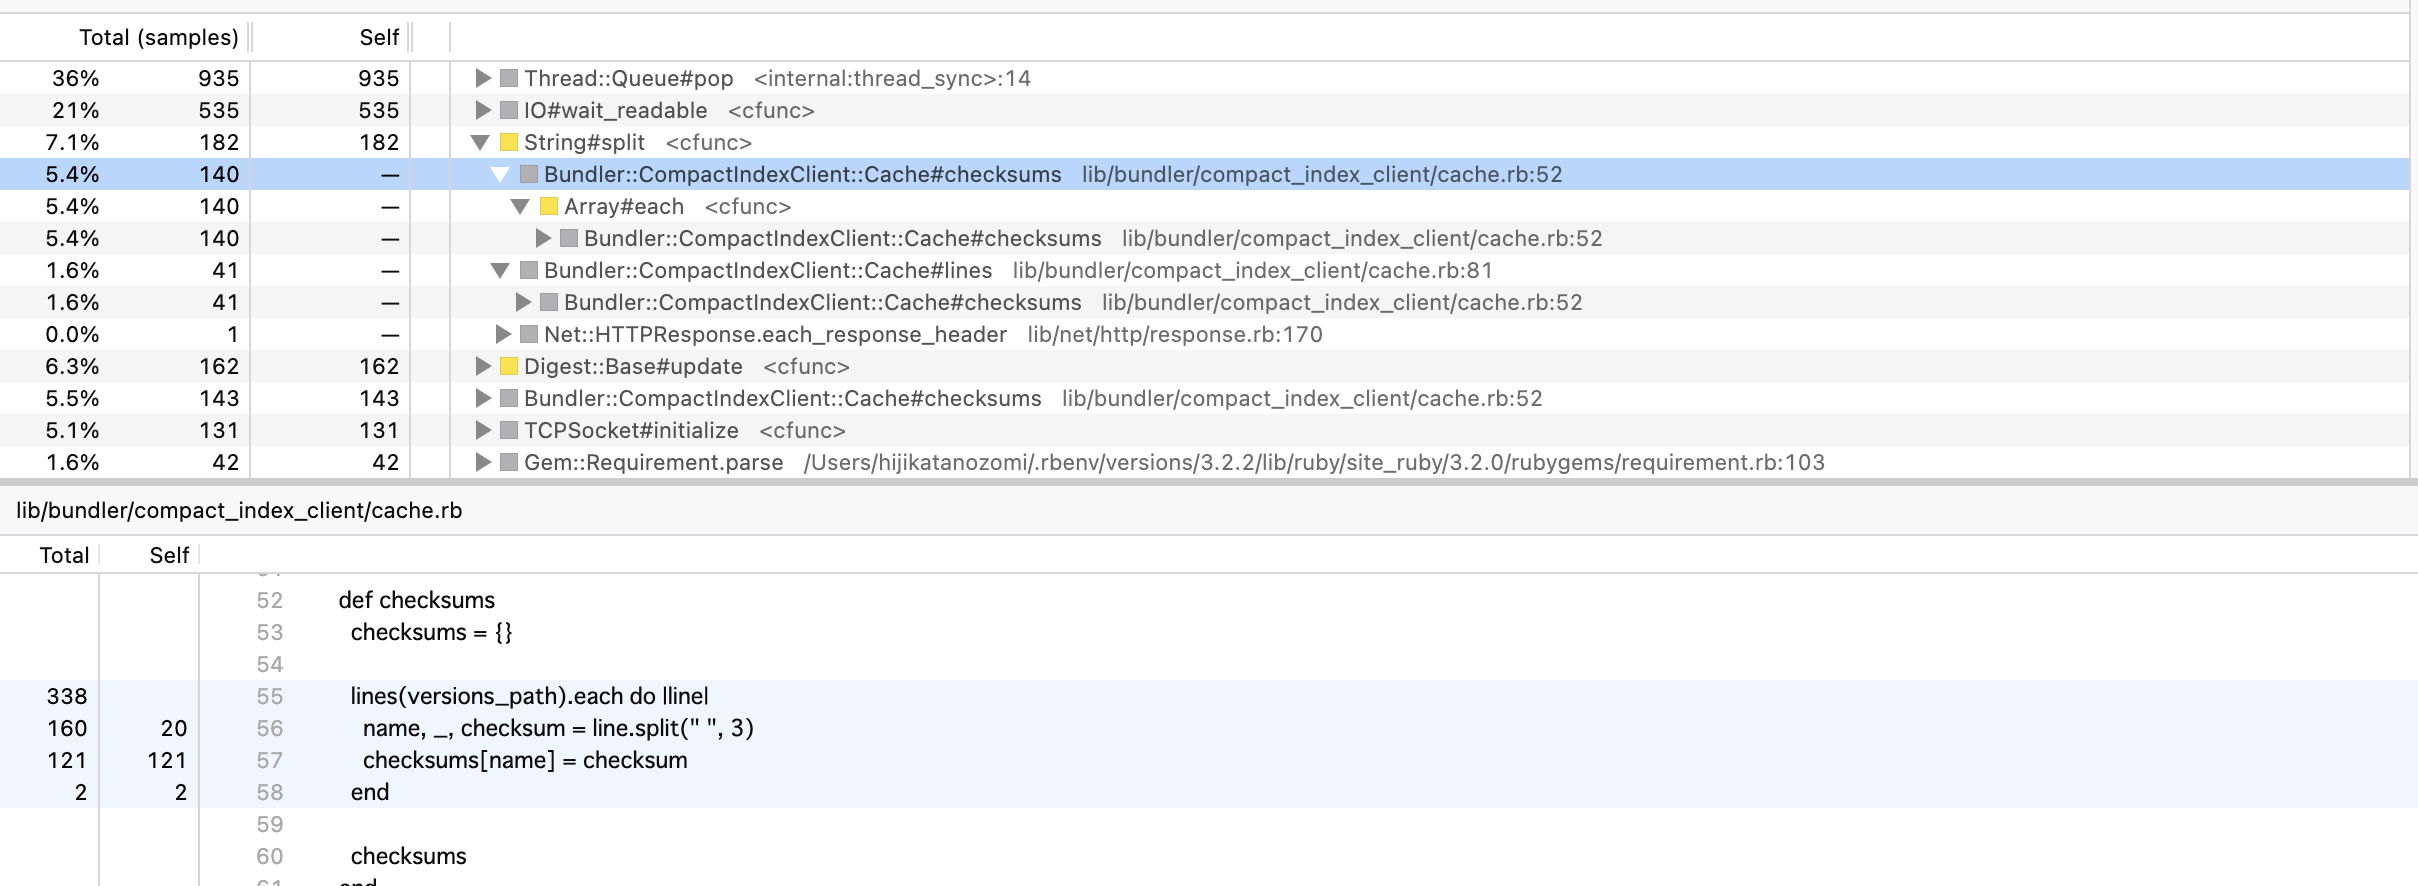Screen dimensions: 2418x886
Task: Click the gray icon beside Thread::Queue#pop
Action: click(509, 78)
